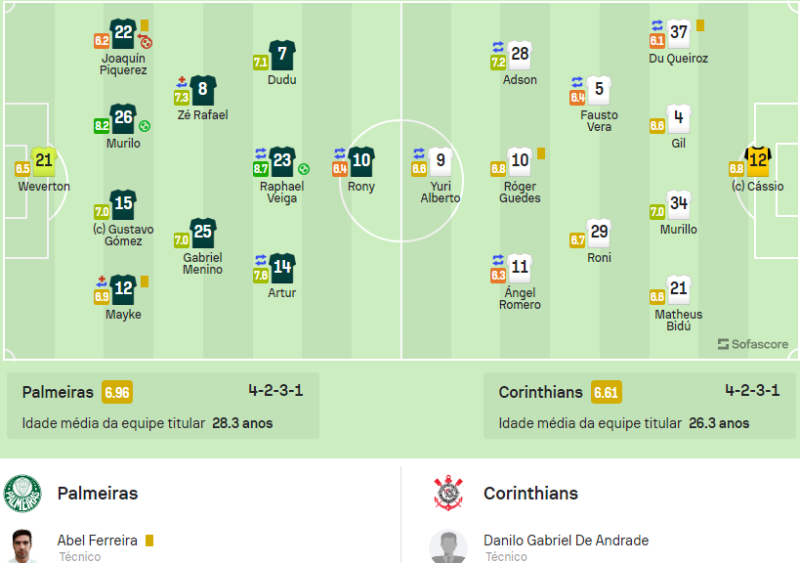The height and width of the screenshot is (563, 800).
Task: Click the Corinthians 6.61 team rating badge
Action: (606, 393)
